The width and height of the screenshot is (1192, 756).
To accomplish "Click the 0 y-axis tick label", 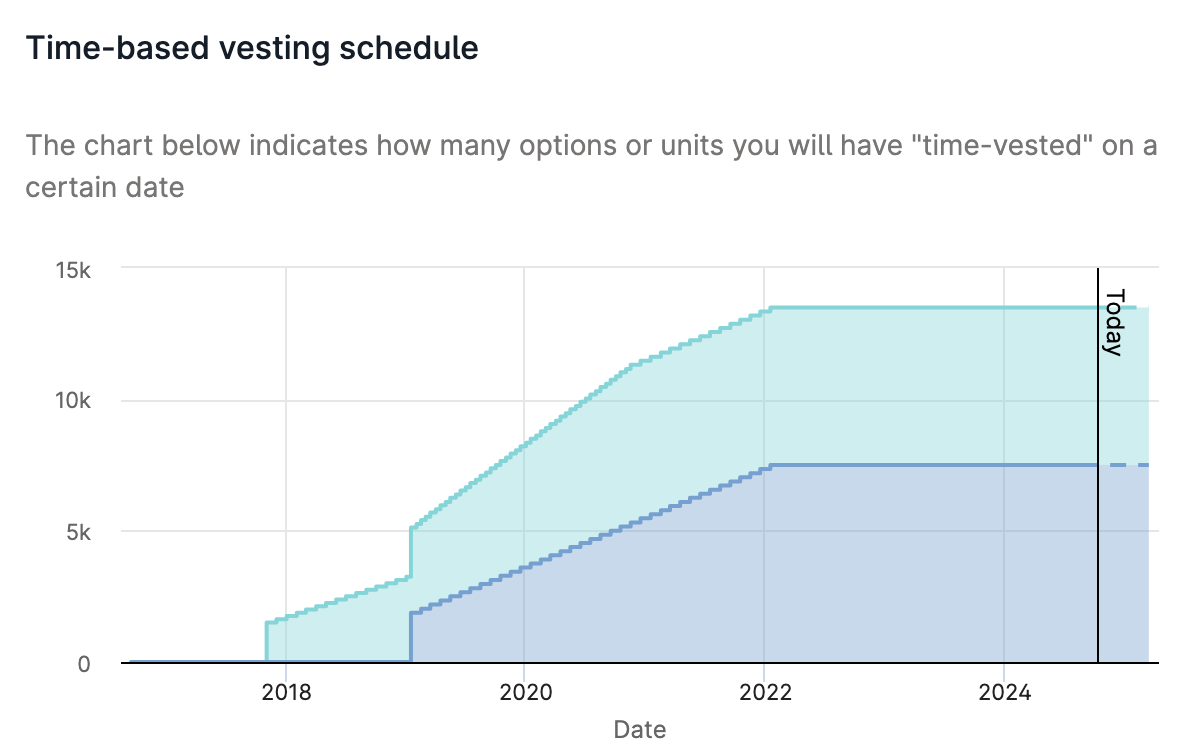I will click(84, 663).
